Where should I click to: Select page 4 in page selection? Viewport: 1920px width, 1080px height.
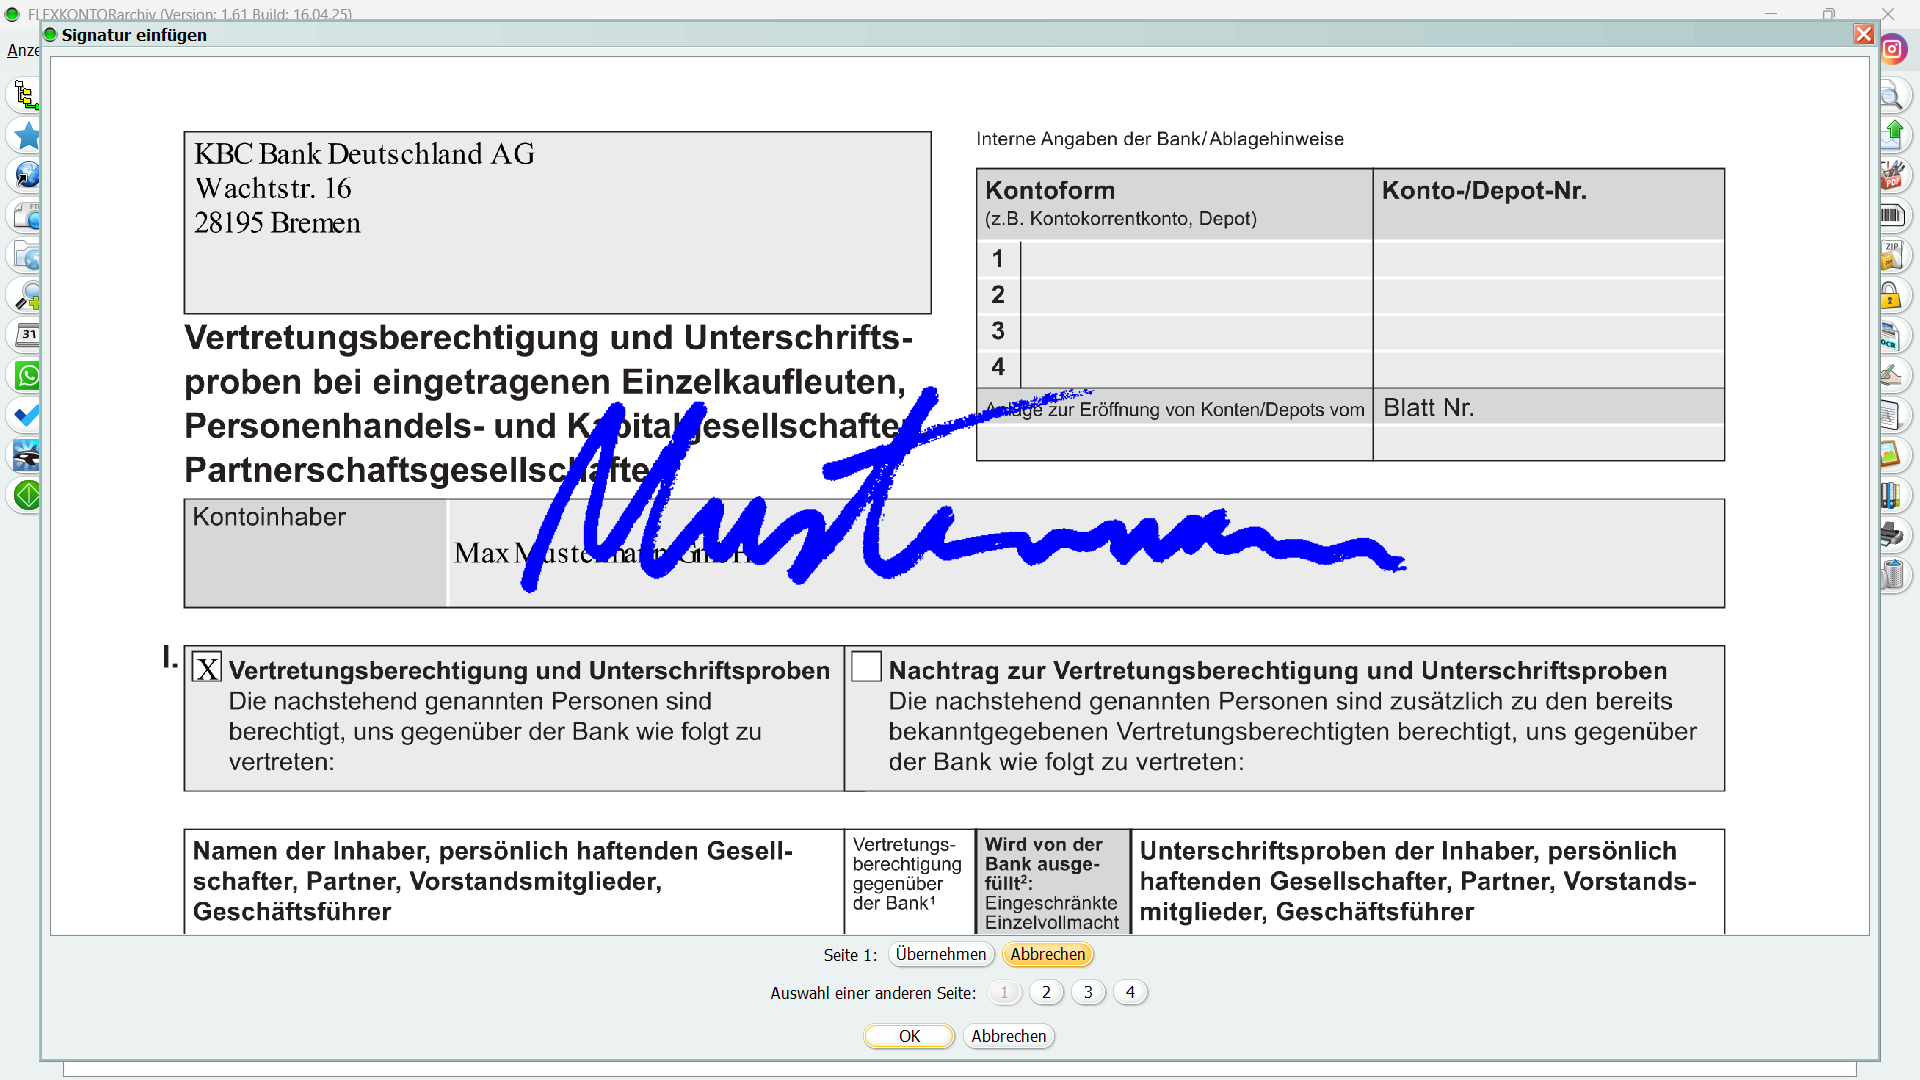tap(1130, 992)
